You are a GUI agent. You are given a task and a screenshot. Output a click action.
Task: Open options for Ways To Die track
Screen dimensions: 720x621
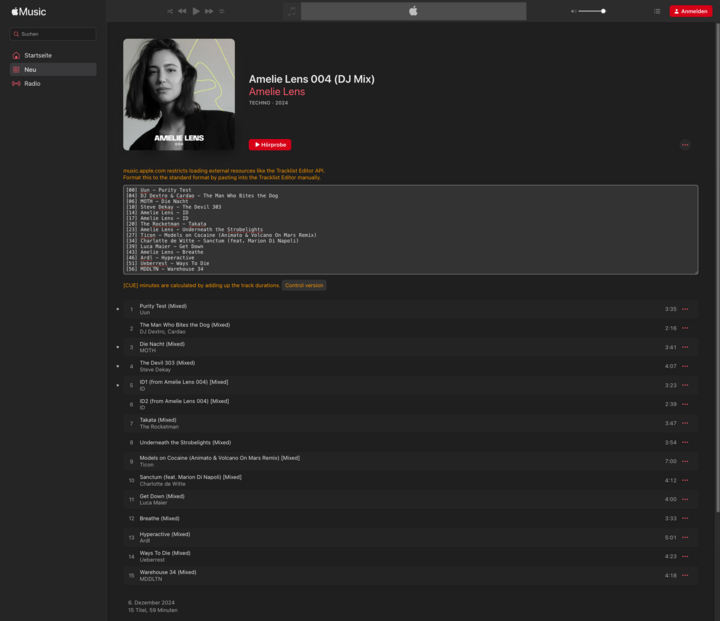point(685,556)
